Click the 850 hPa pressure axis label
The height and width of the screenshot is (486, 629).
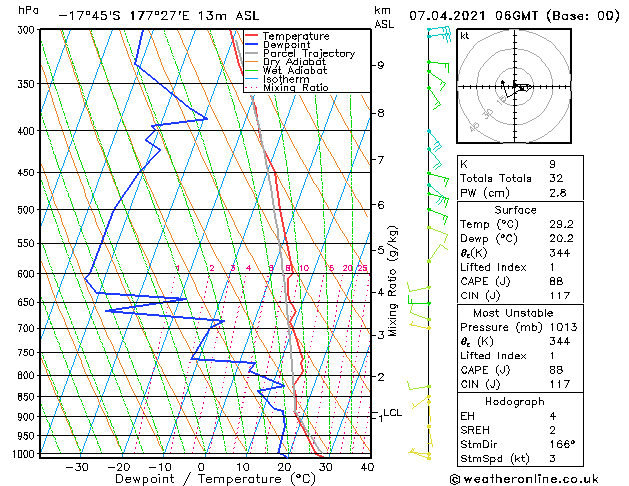tap(28, 396)
